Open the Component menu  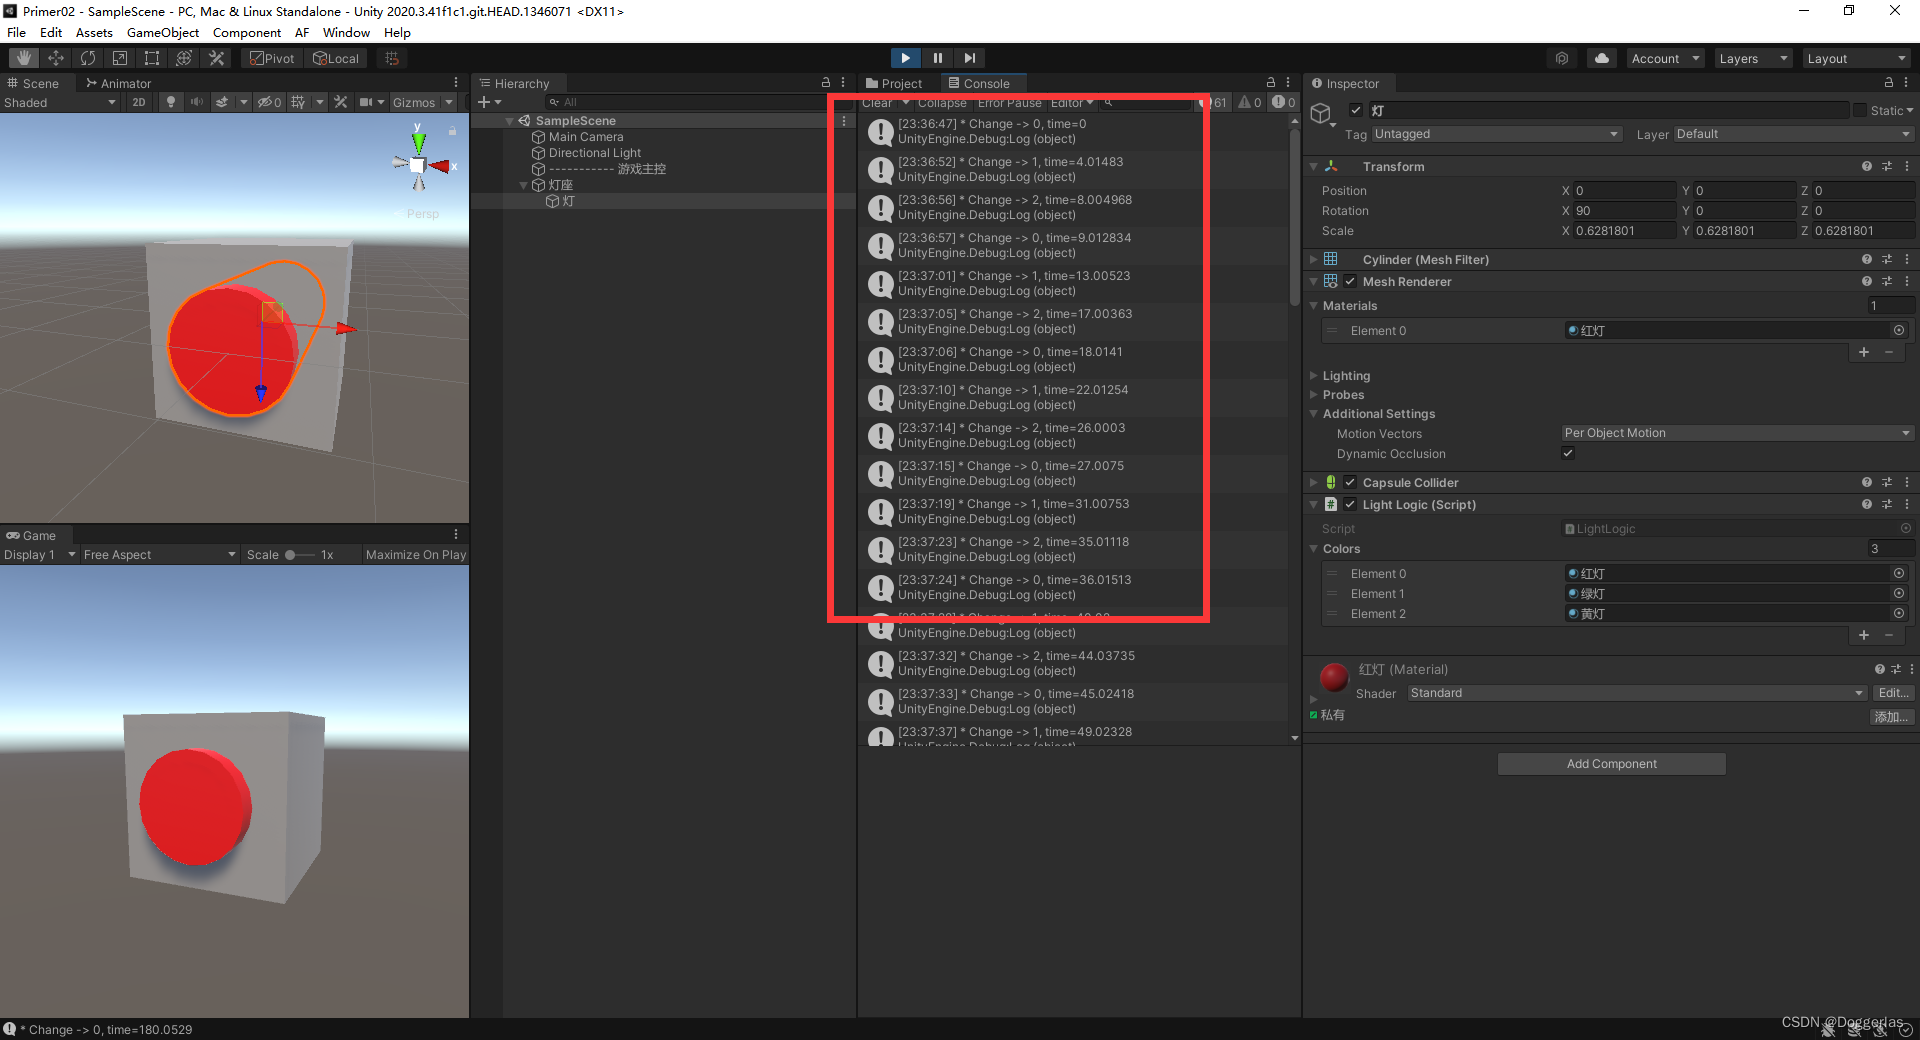pyautogui.click(x=247, y=32)
